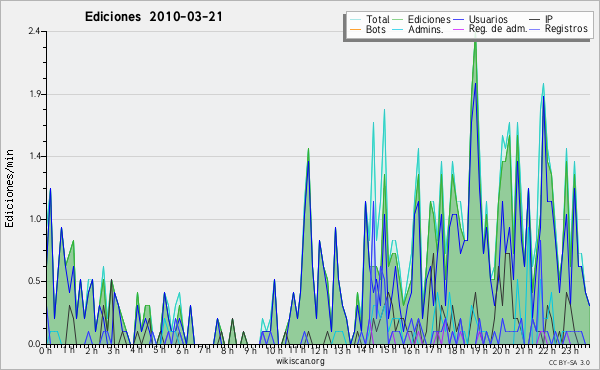The height and width of the screenshot is (370, 600).
Task: Click the edit spike near 11 h
Action: tap(308, 150)
